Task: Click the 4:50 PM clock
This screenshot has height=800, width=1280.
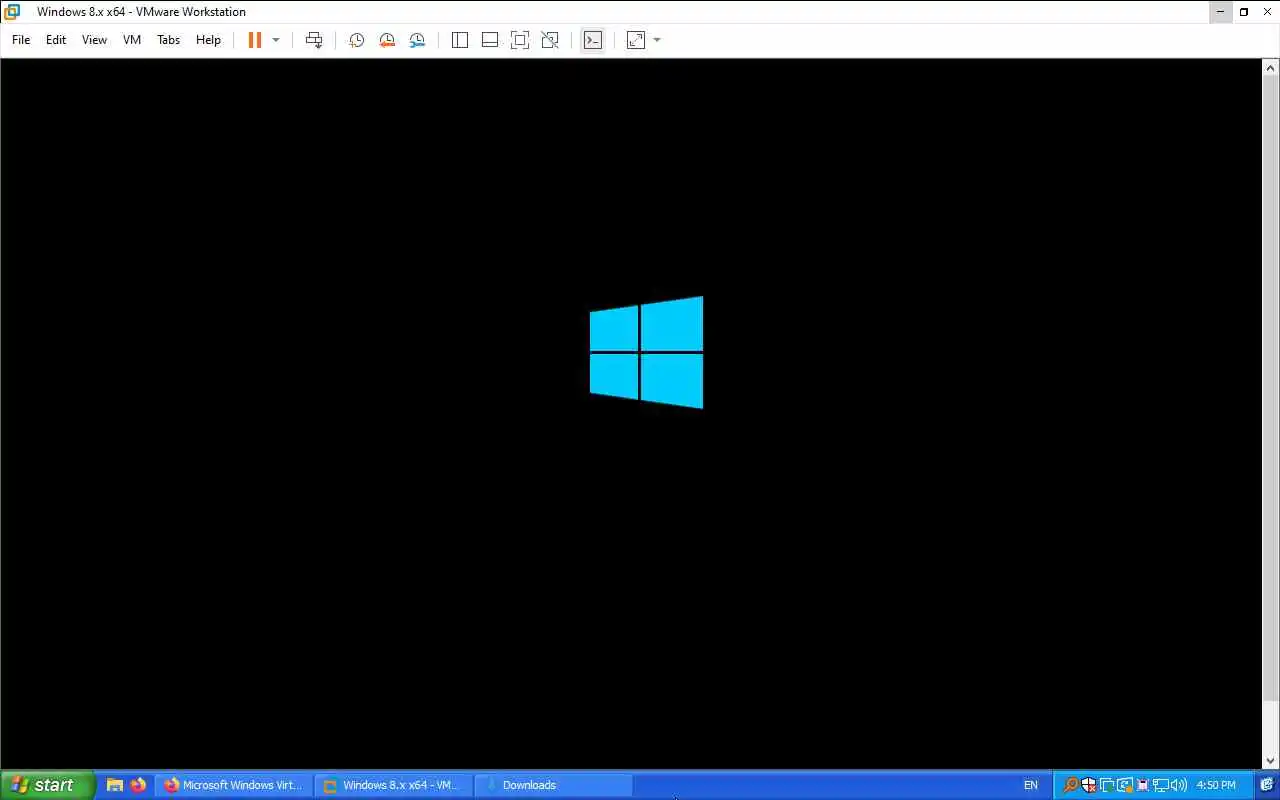Action: click(x=1216, y=785)
